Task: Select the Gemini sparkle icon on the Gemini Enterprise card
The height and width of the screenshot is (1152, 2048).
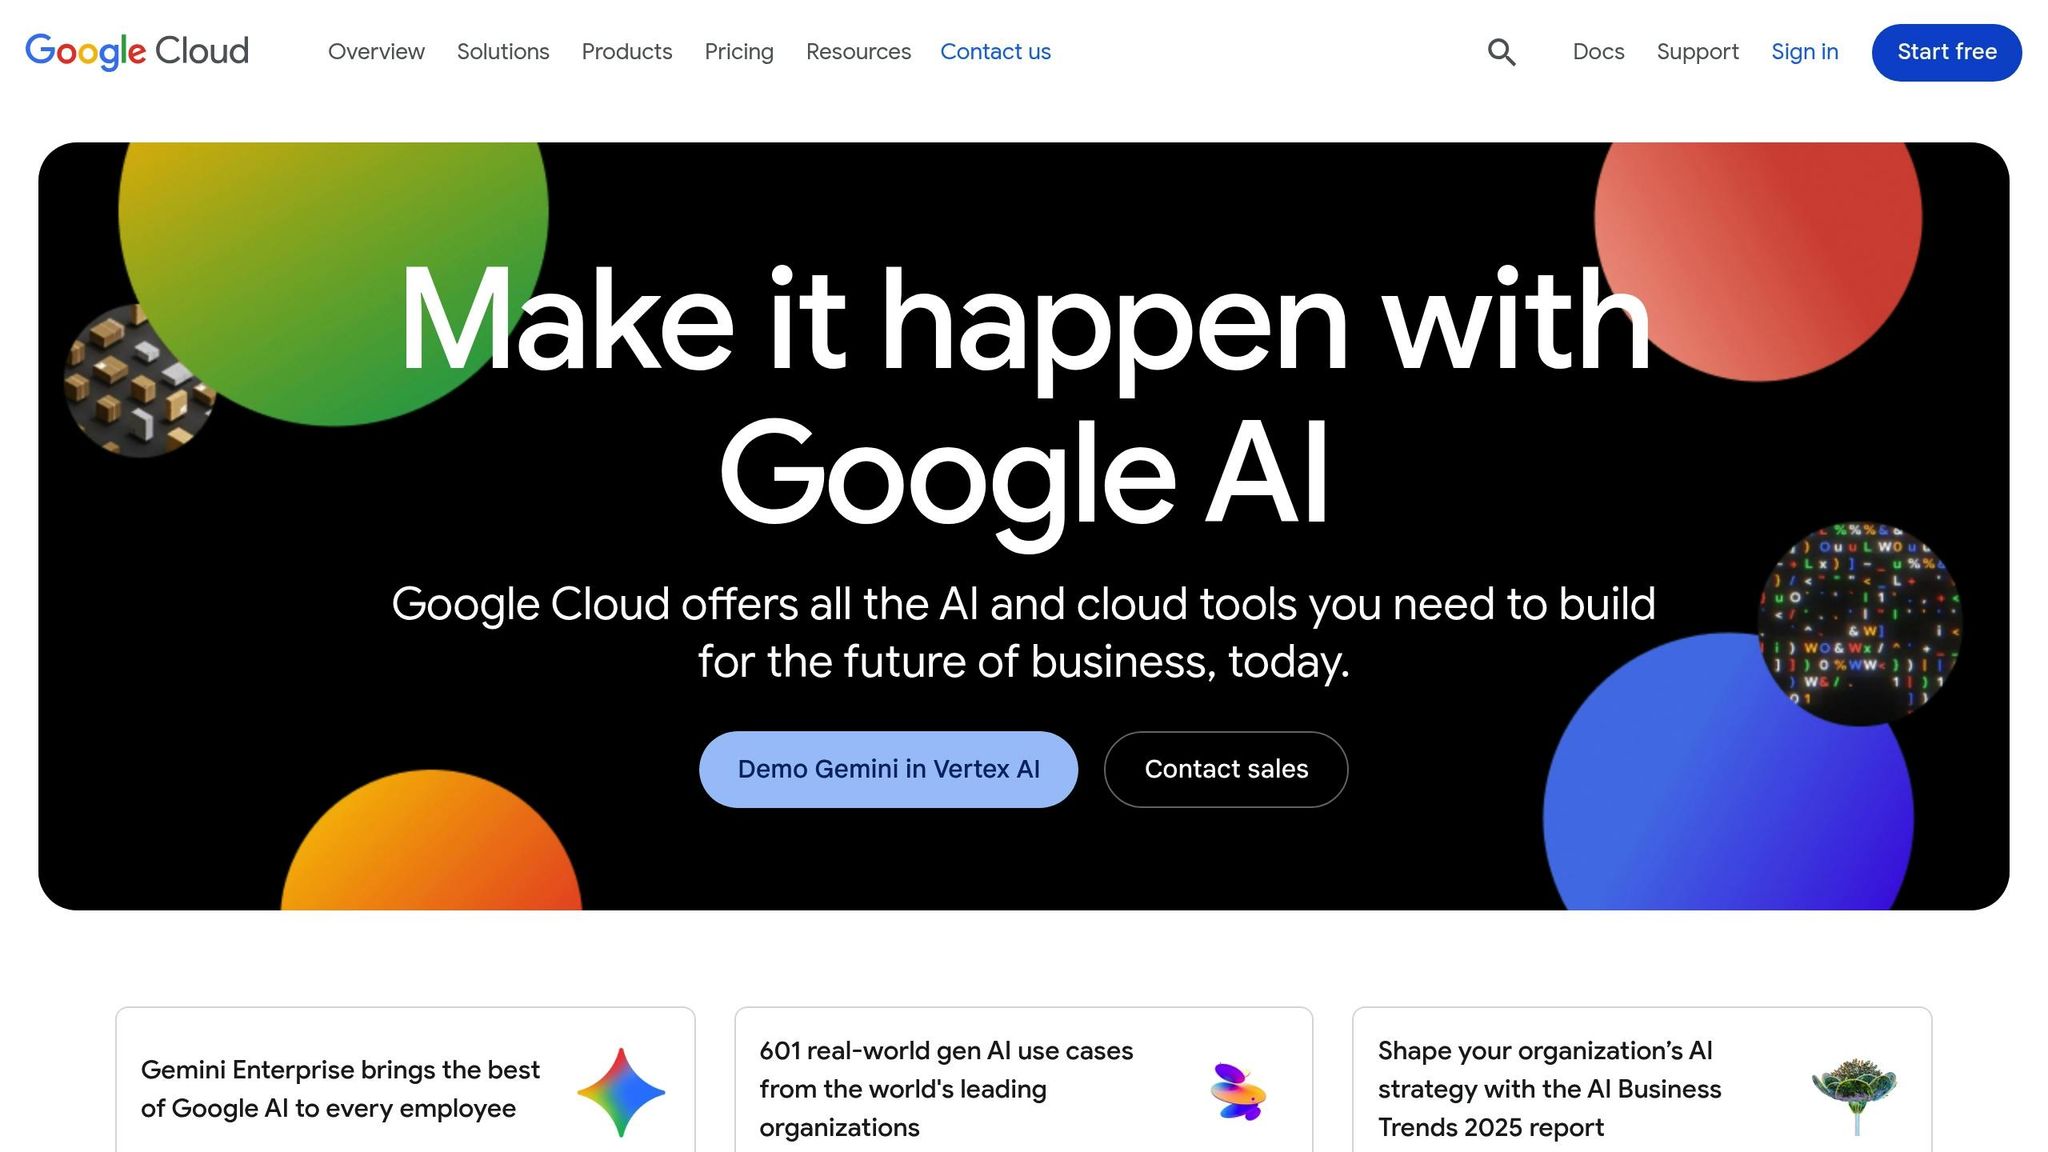Action: (x=622, y=1090)
